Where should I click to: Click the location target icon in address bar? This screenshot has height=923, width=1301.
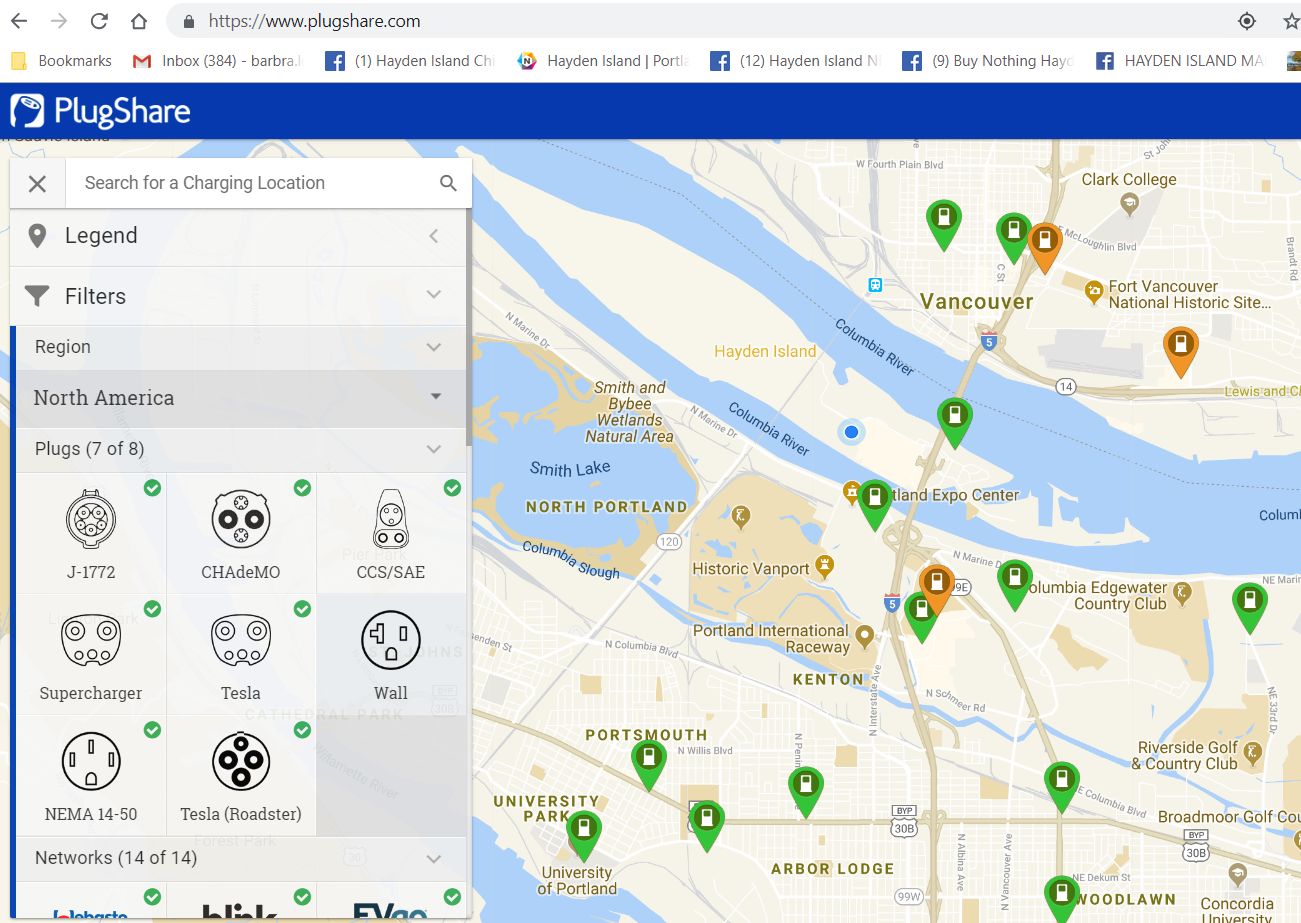(1247, 21)
